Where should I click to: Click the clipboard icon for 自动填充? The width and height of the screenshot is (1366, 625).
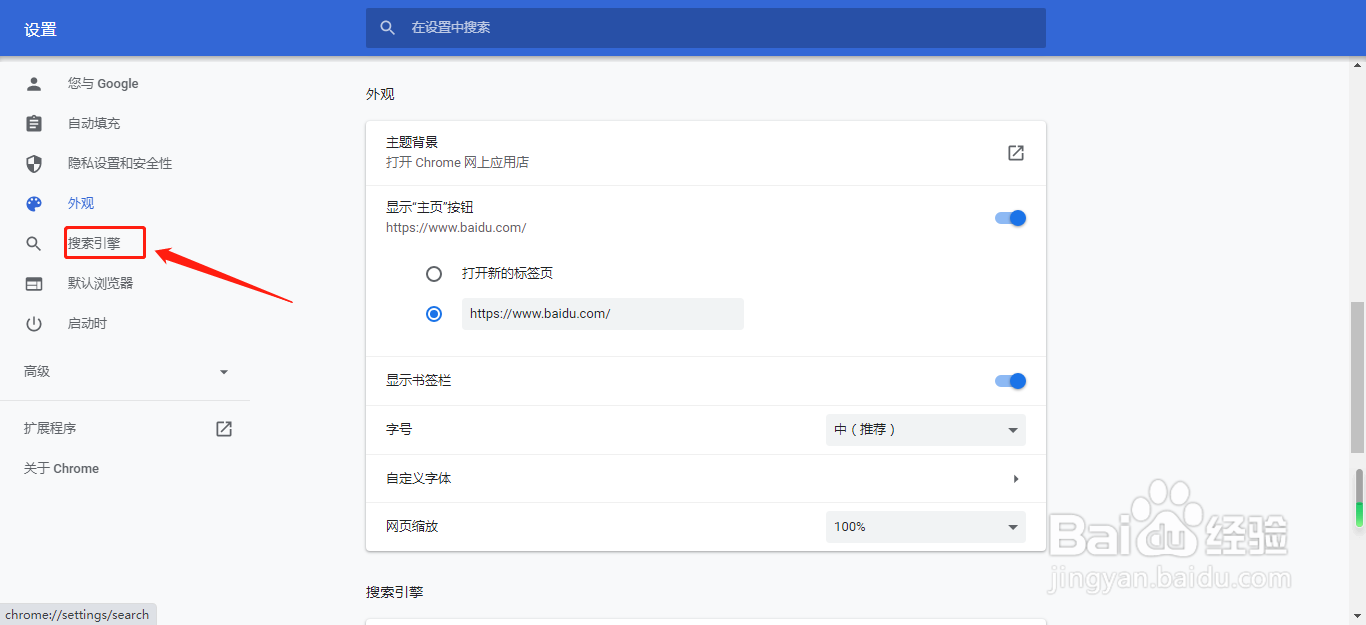point(34,124)
